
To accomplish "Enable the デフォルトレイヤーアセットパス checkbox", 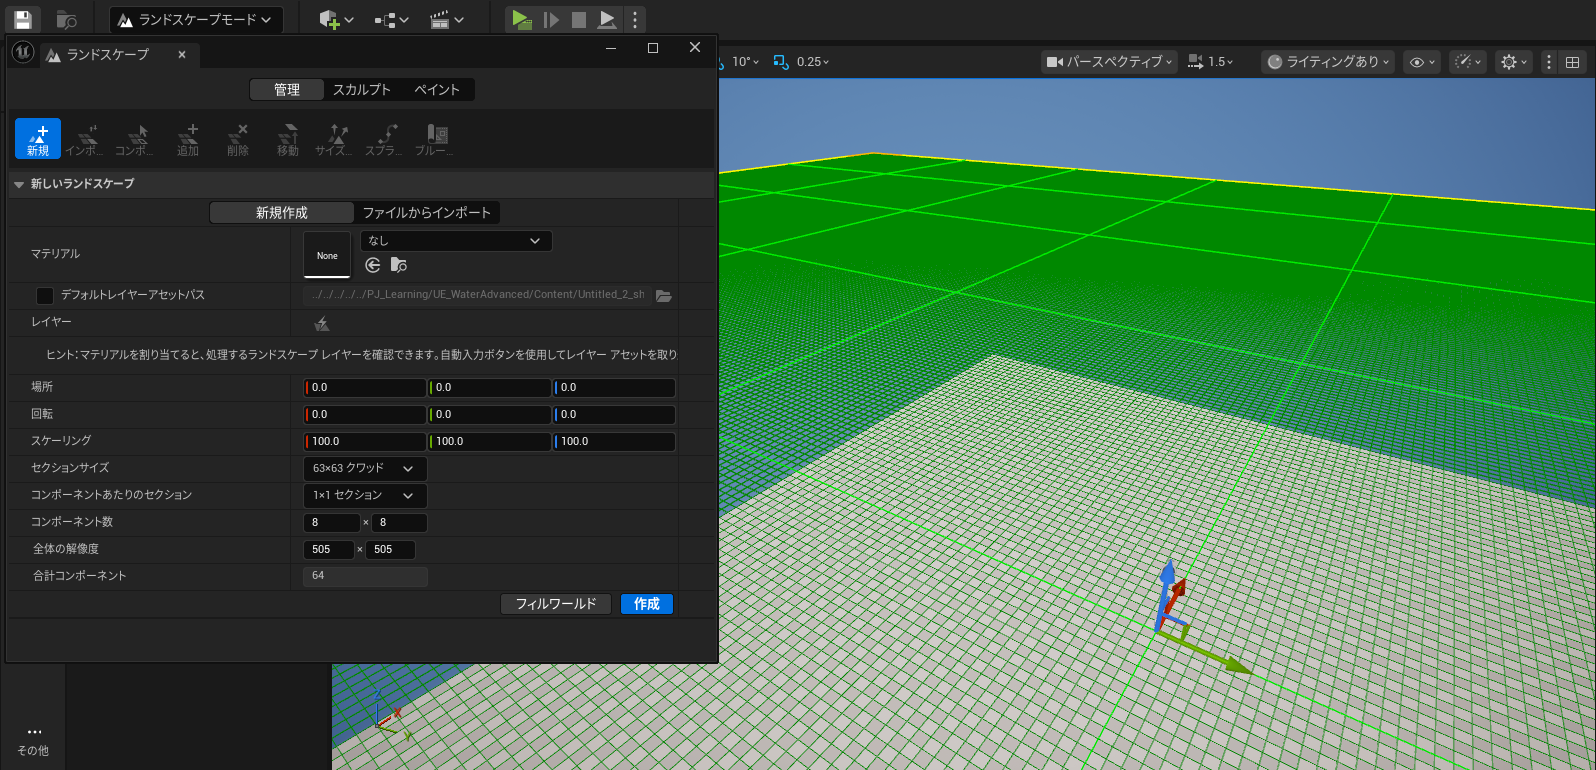I will (45, 295).
